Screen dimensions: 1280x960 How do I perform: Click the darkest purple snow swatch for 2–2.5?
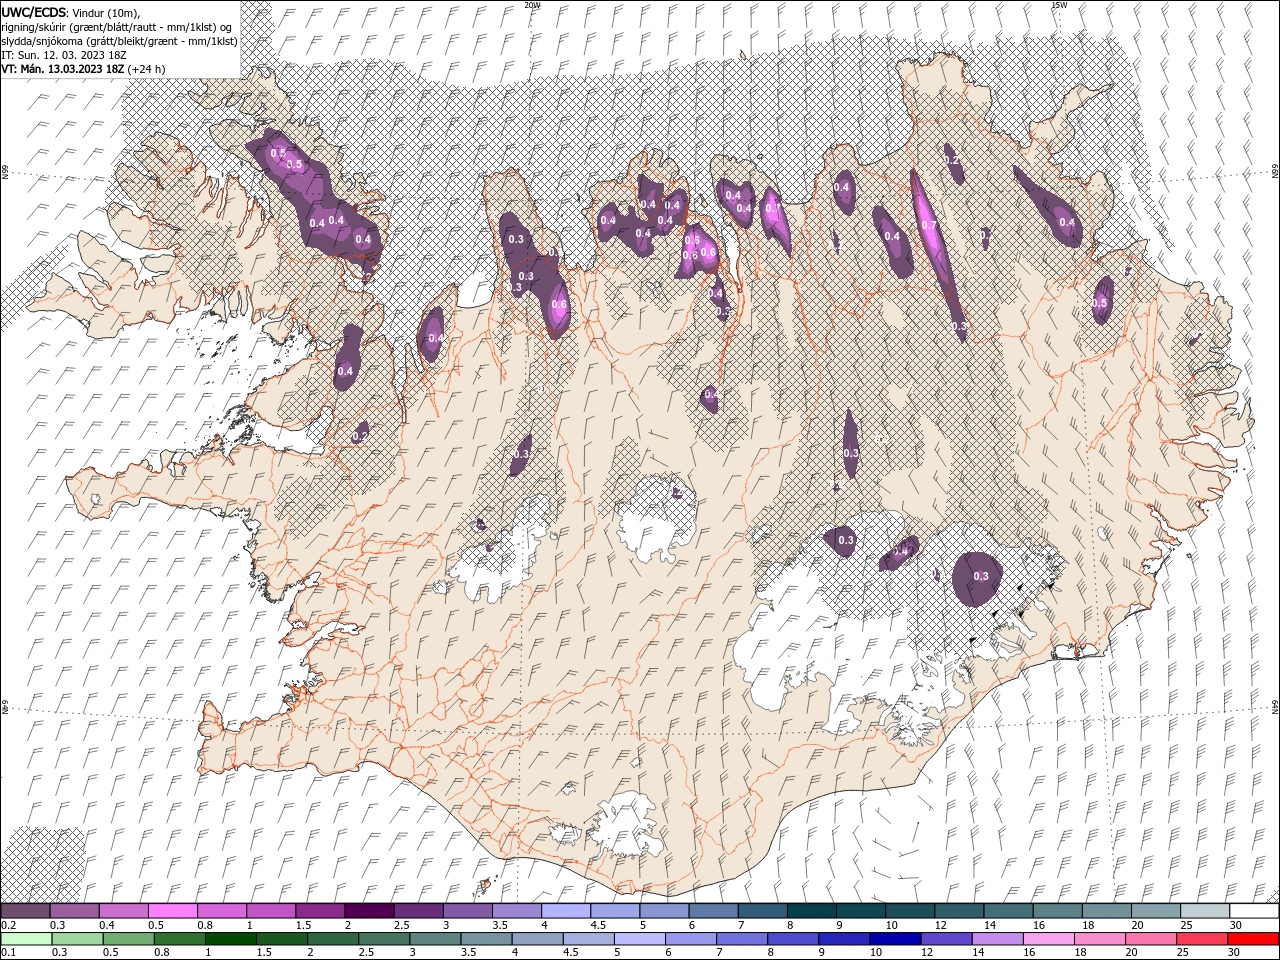click(x=369, y=910)
